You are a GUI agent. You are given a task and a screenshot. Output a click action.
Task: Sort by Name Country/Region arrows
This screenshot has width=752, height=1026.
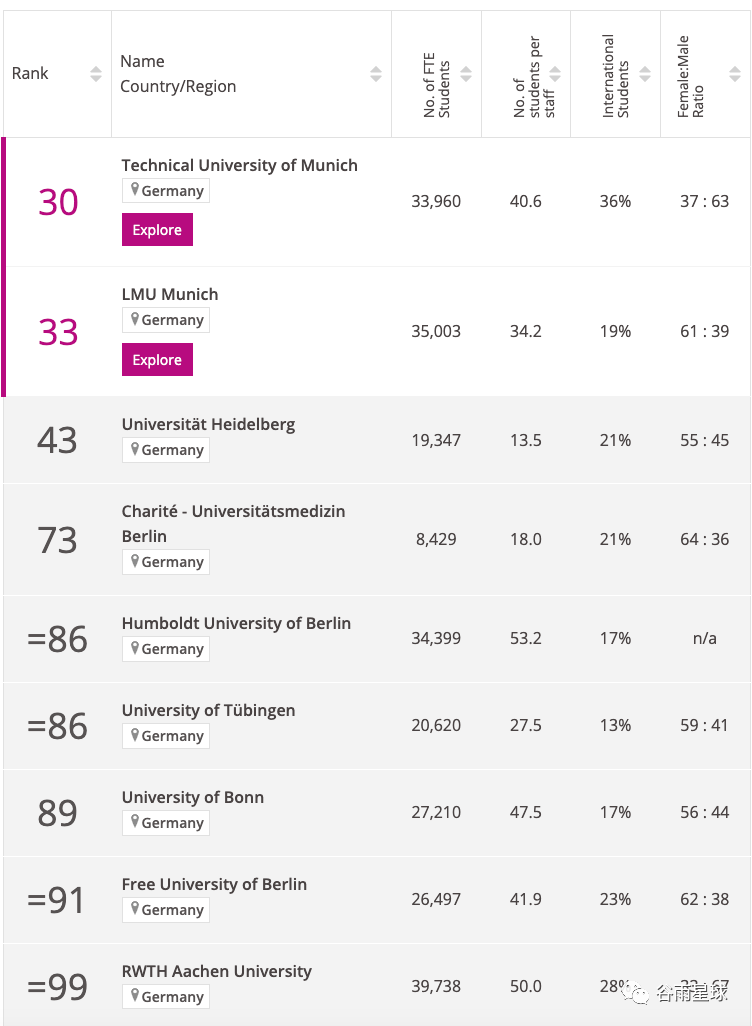pyautogui.click(x=376, y=74)
